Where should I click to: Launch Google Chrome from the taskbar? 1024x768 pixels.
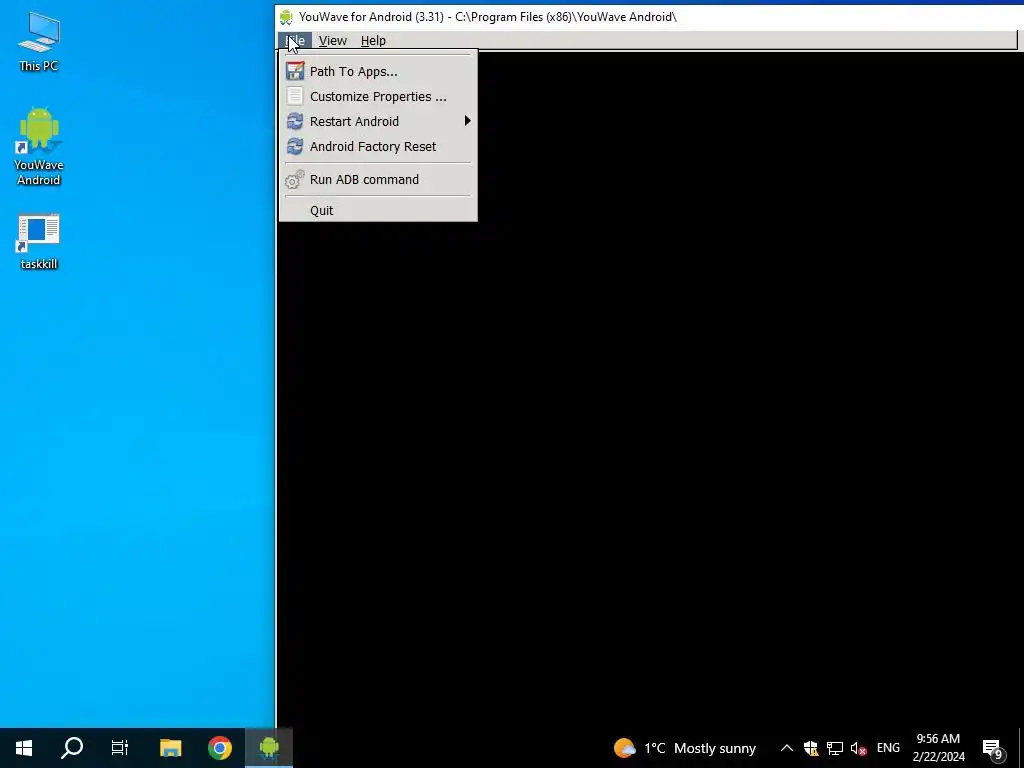(x=219, y=748)
